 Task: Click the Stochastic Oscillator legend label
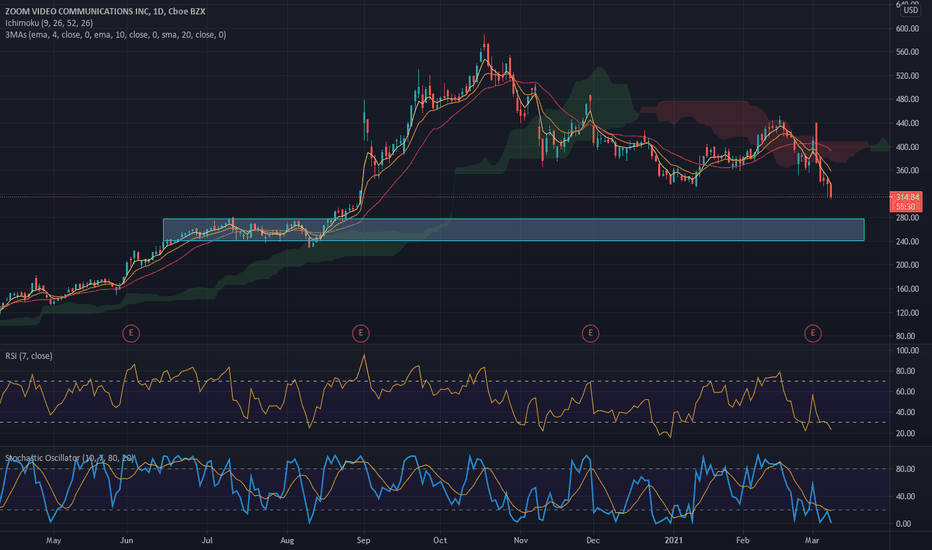point(70,458)
